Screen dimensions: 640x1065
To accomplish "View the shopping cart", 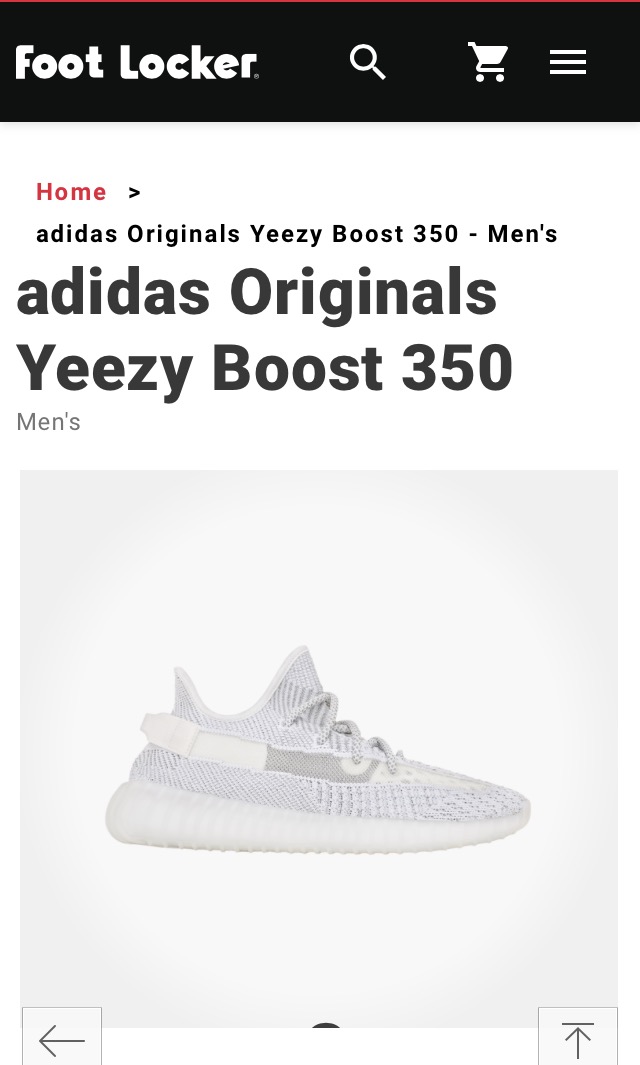I will pyautogui.click(x=488, y=62).
